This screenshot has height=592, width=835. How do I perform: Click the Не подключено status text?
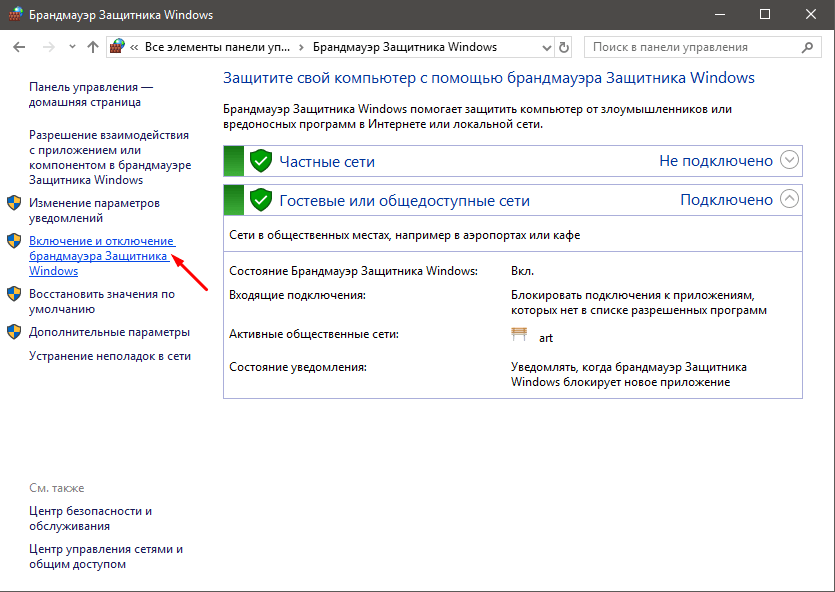pyautogui.click(x=716, y=161)
